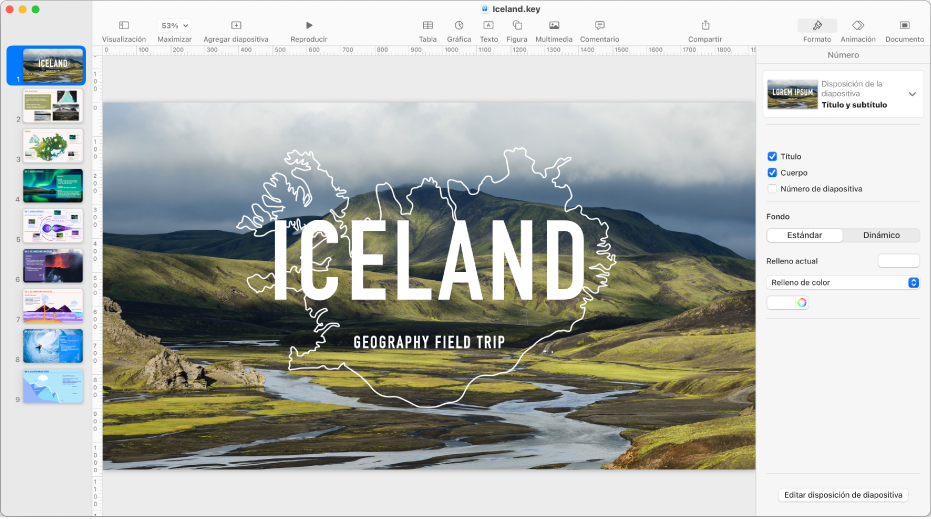931x519 pixels.
Task: Open the color wheel picker
Action: [802, 303]
